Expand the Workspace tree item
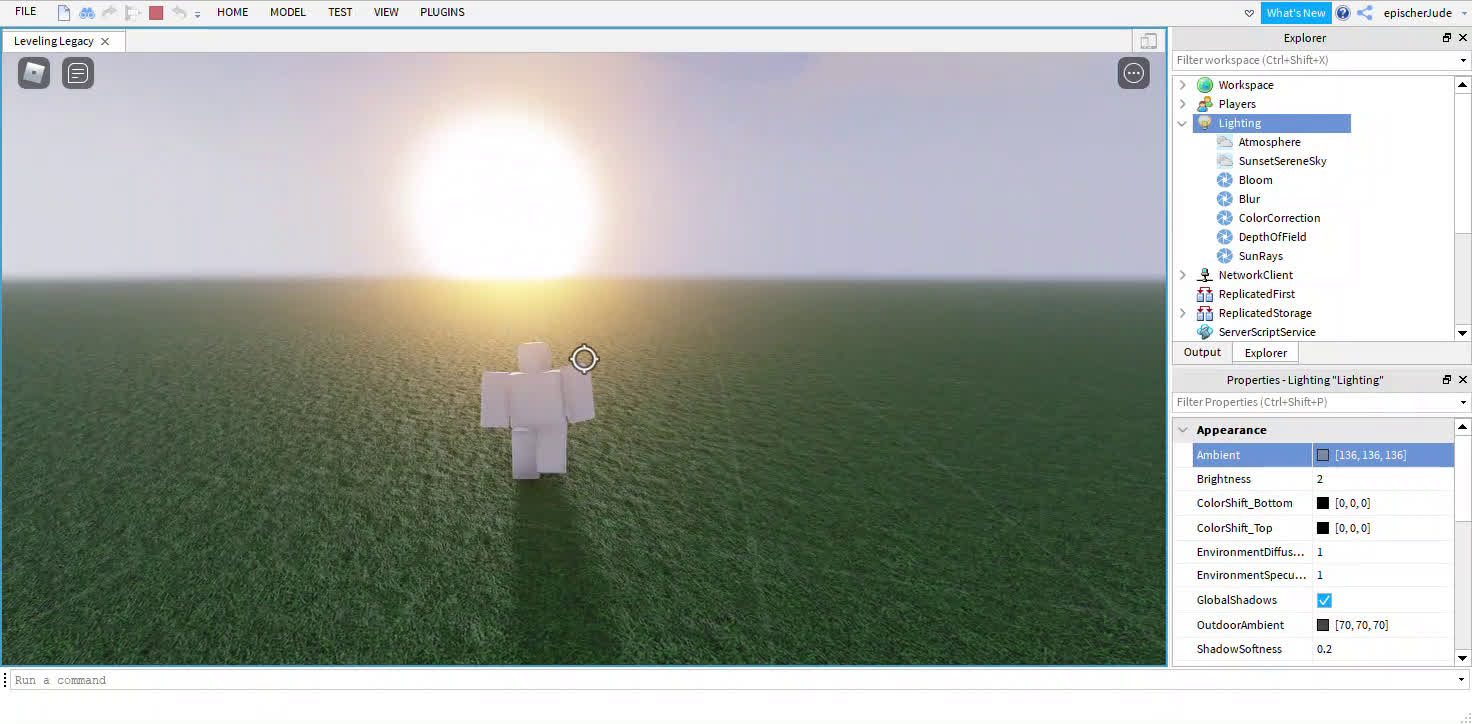 [1183, 84]
